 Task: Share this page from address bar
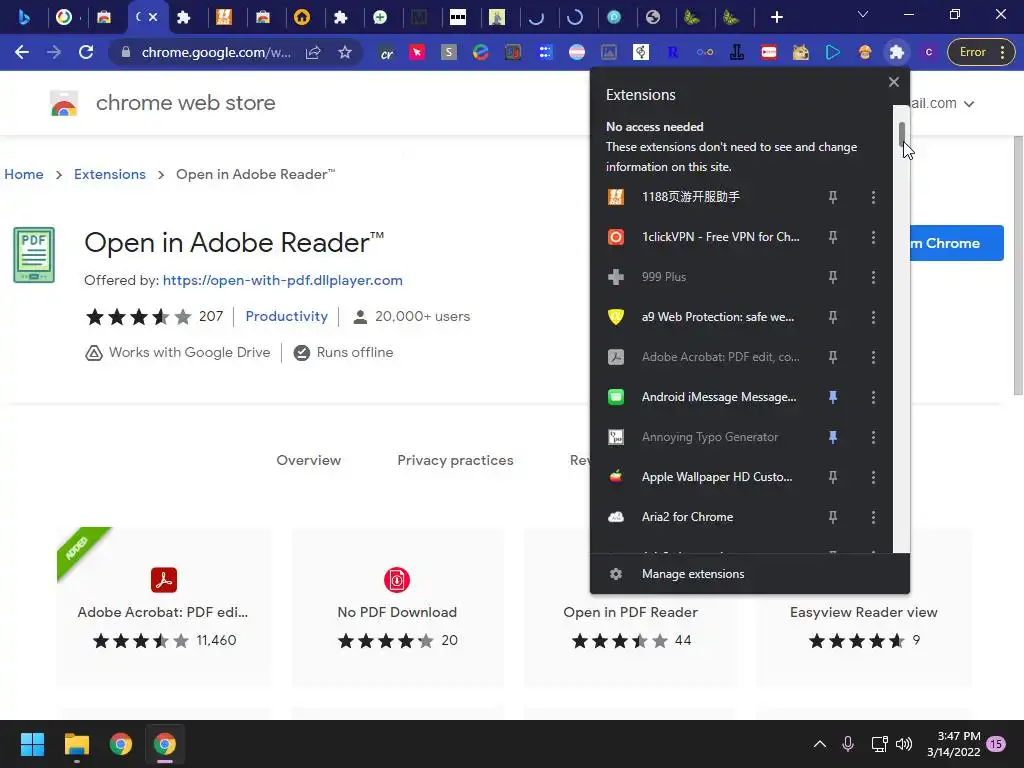coord(313,52)
